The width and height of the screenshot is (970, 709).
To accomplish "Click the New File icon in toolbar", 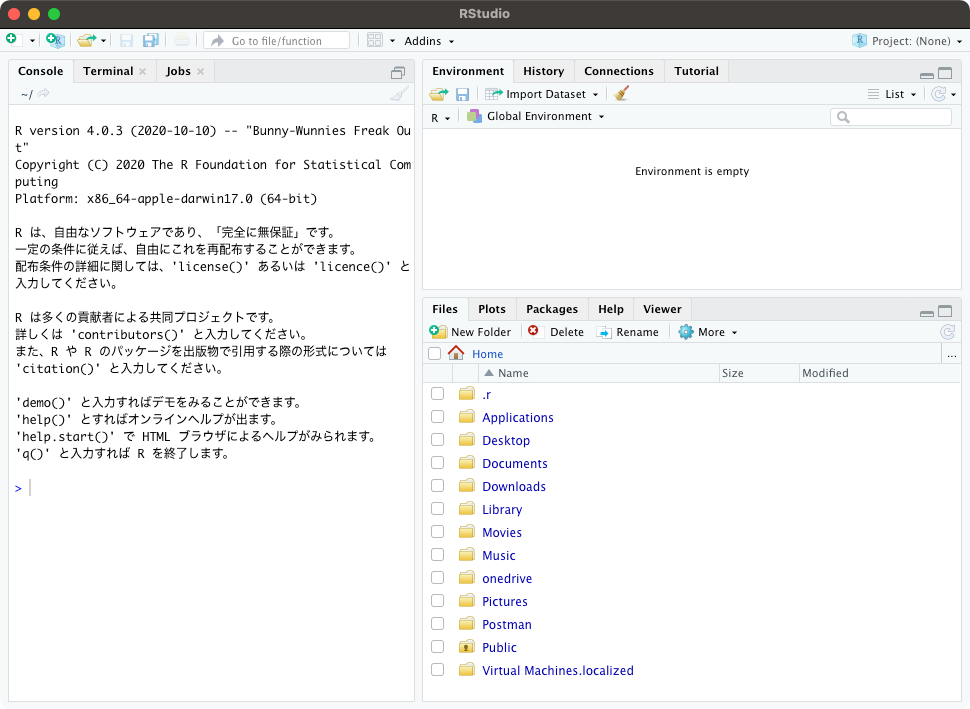I will pos(12,40).
